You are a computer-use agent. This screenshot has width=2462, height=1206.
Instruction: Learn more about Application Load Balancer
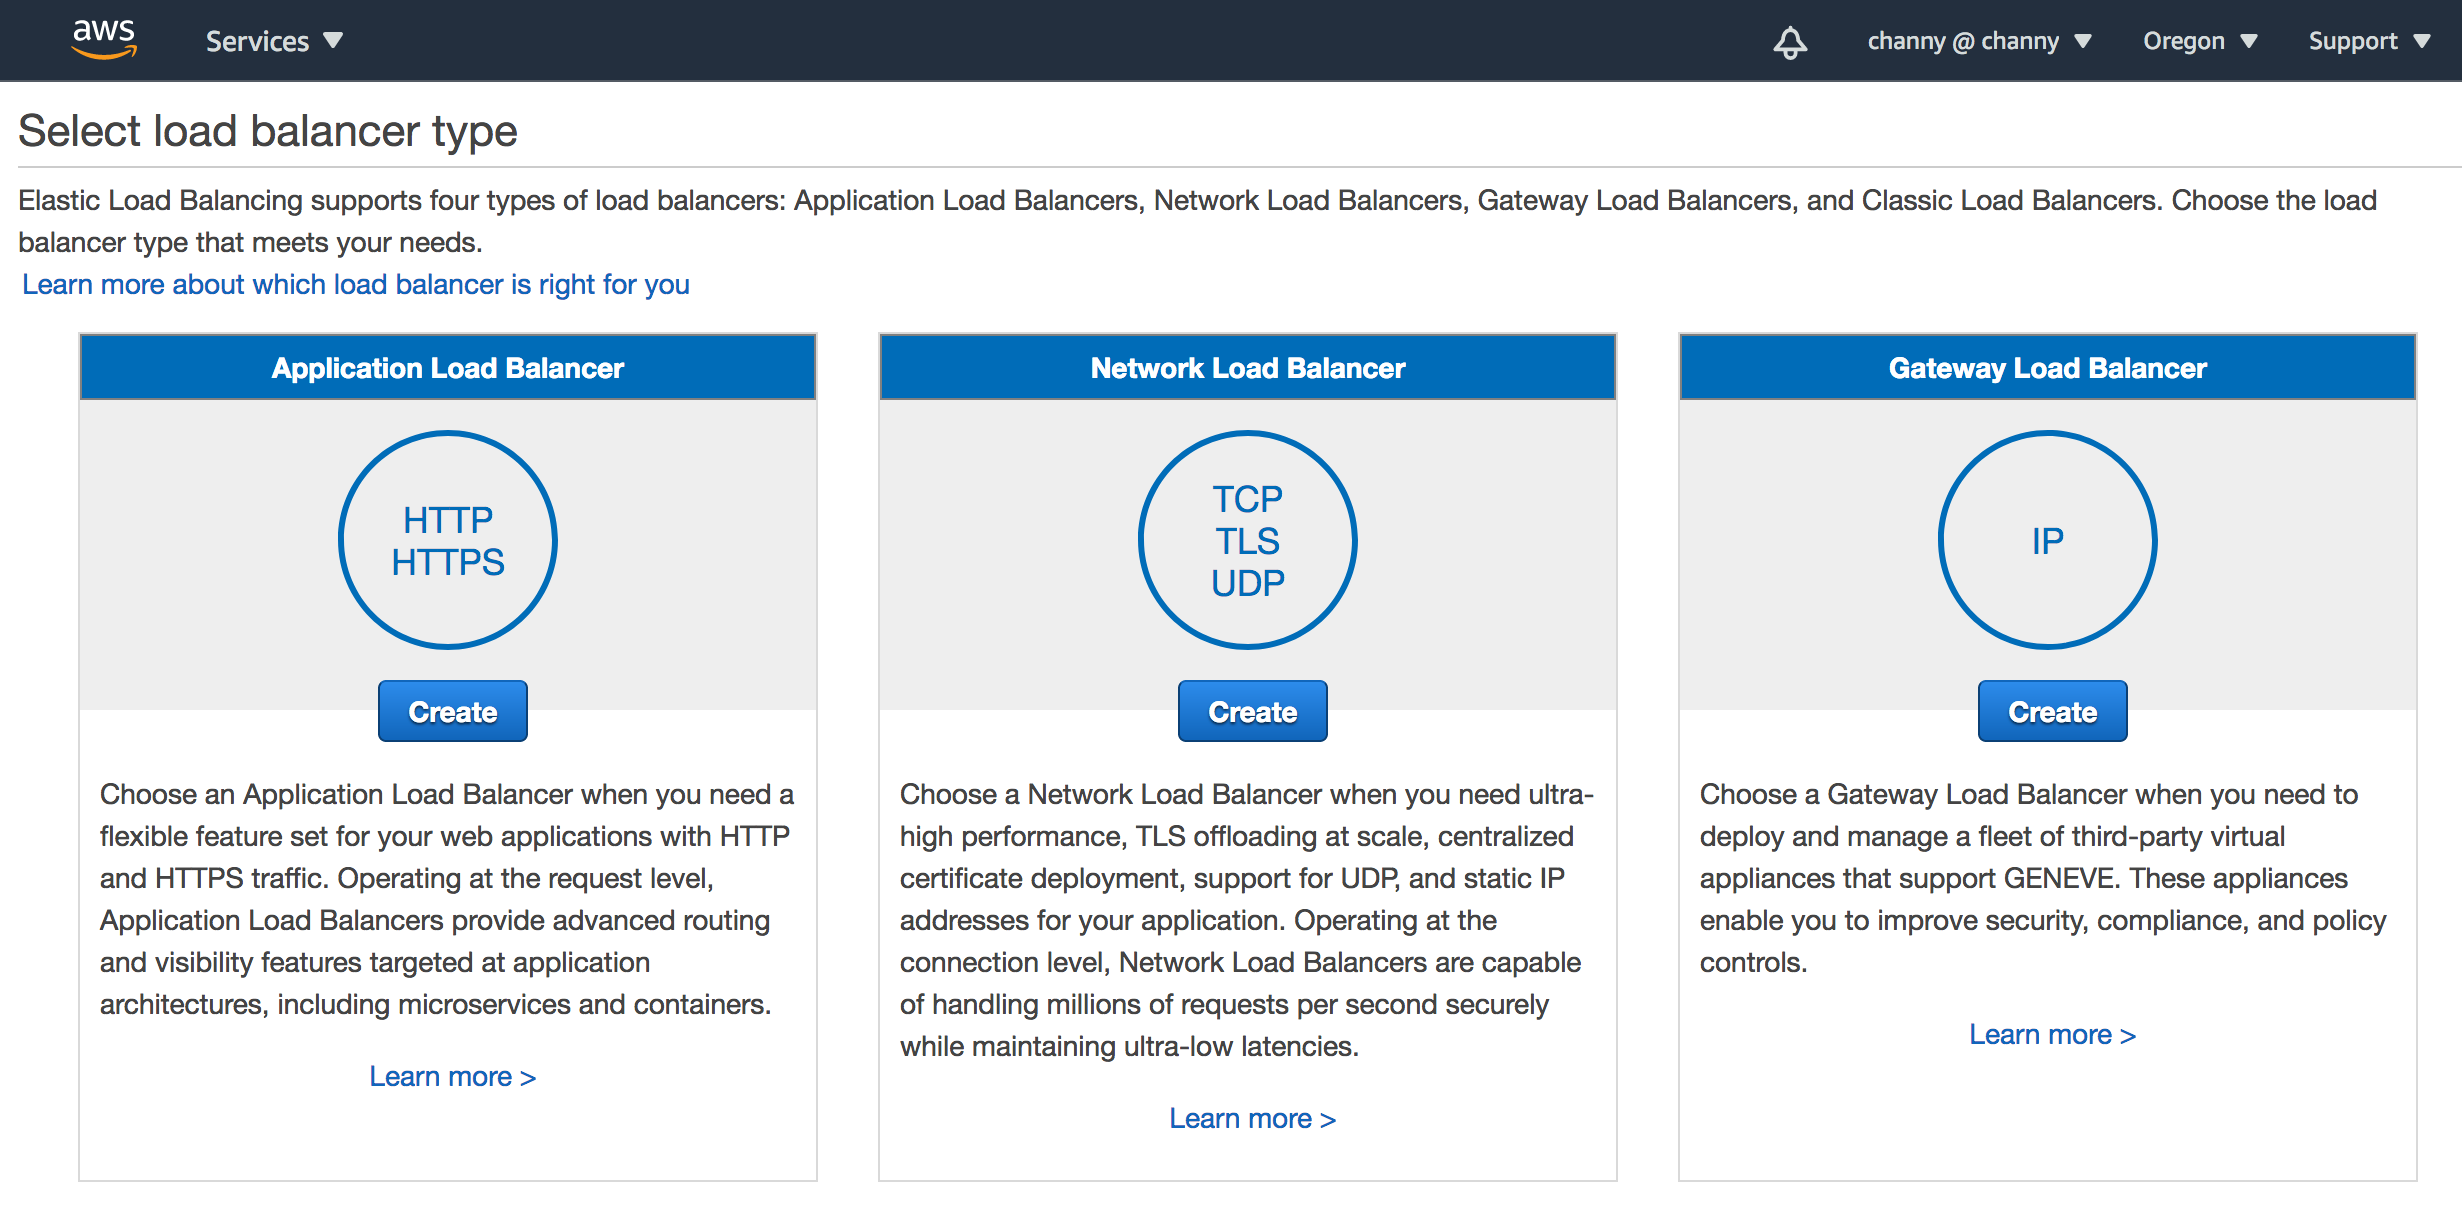452,1077
